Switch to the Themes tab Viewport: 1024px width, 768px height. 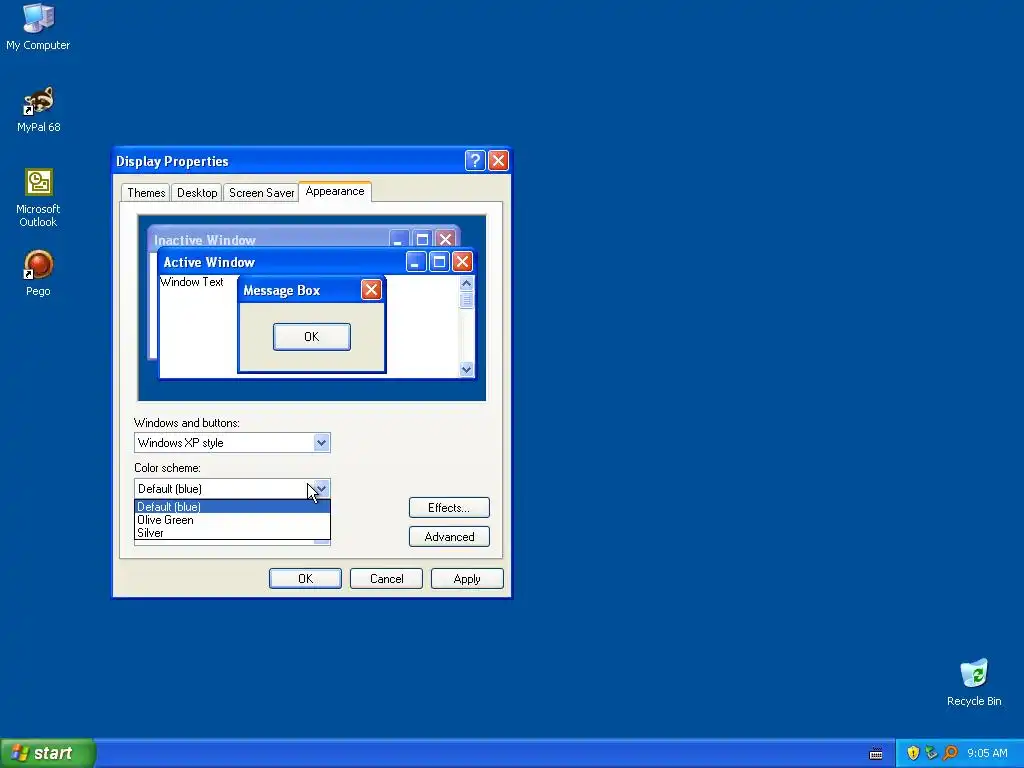[x=146, y=193]
